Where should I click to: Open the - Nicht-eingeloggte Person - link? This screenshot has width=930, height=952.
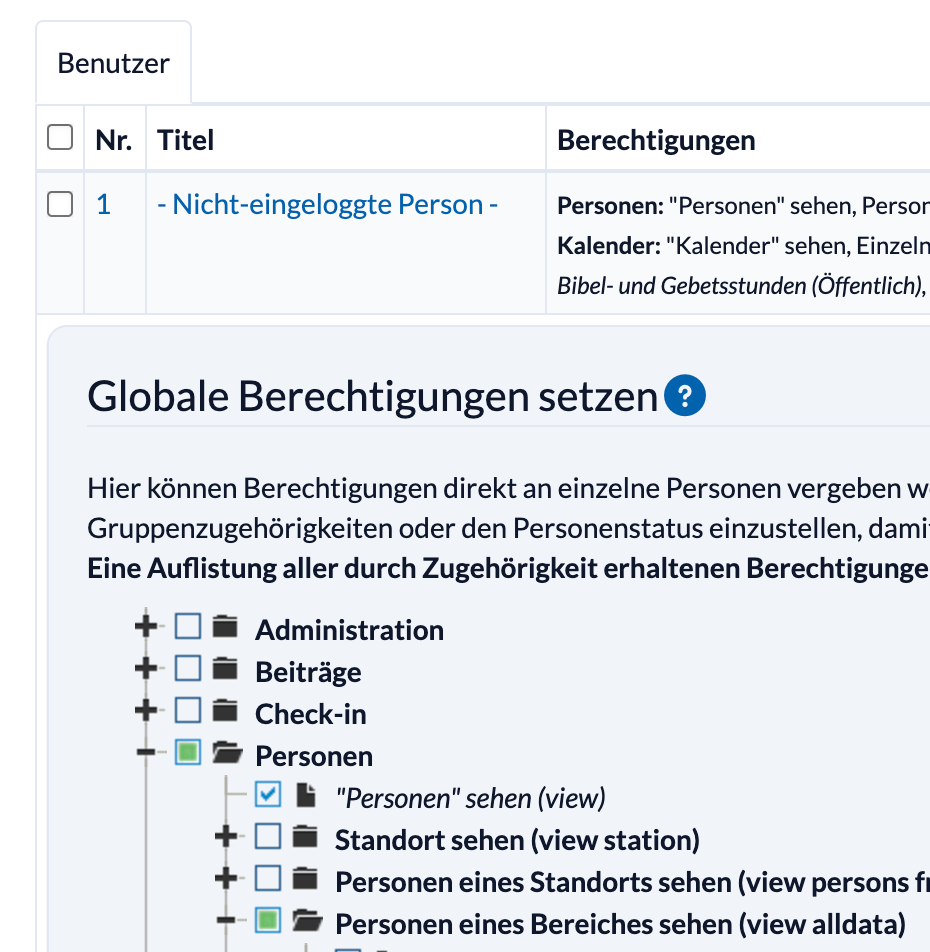pyautogui.click(x=327, y=205)
